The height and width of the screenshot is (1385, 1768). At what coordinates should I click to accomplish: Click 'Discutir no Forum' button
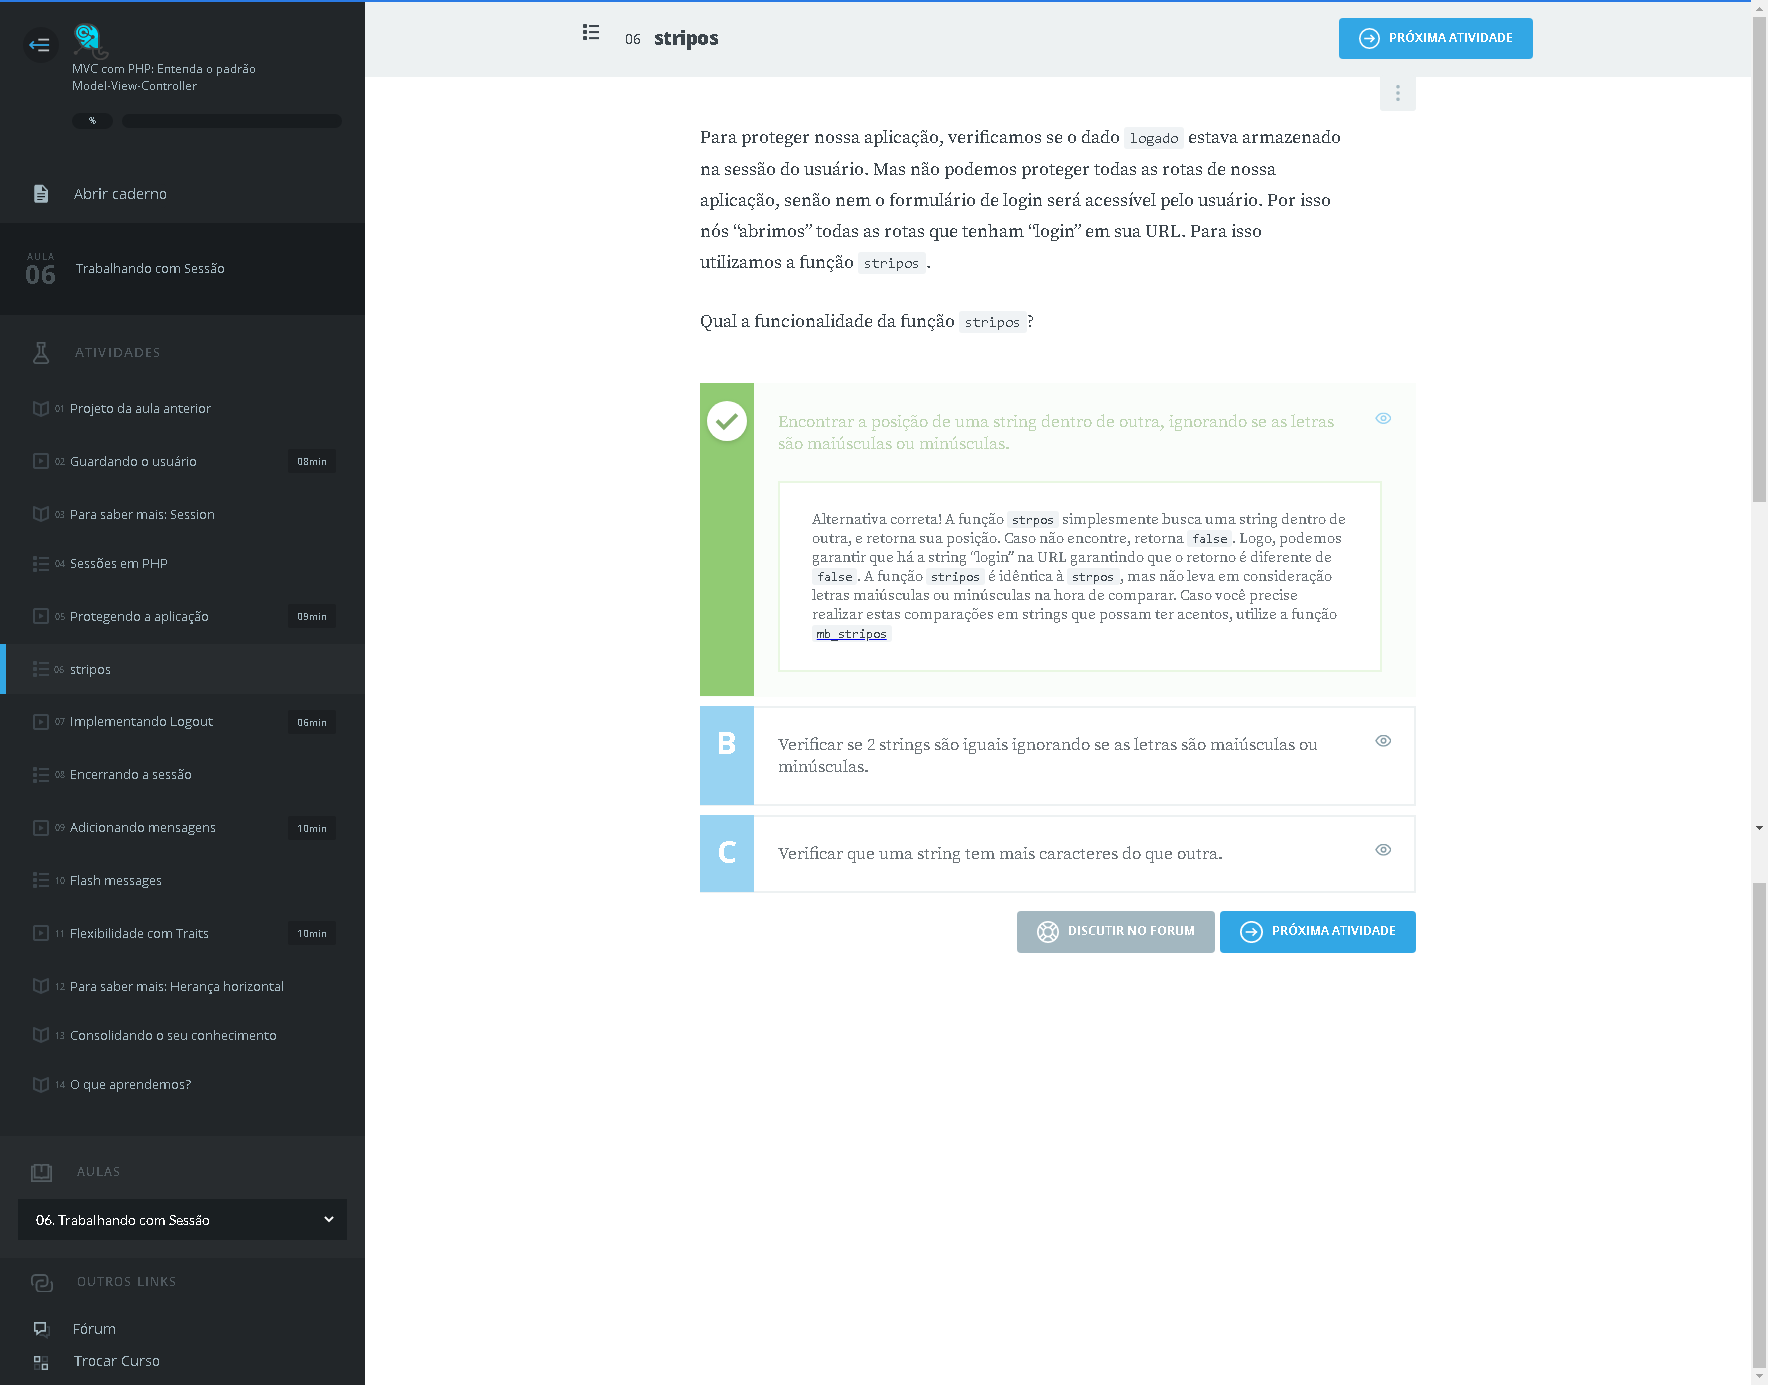pyautogui.click(x=1115, y=932)
